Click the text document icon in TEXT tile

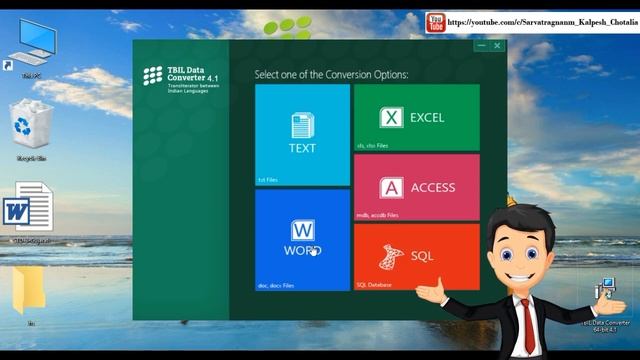click(302, 125)
